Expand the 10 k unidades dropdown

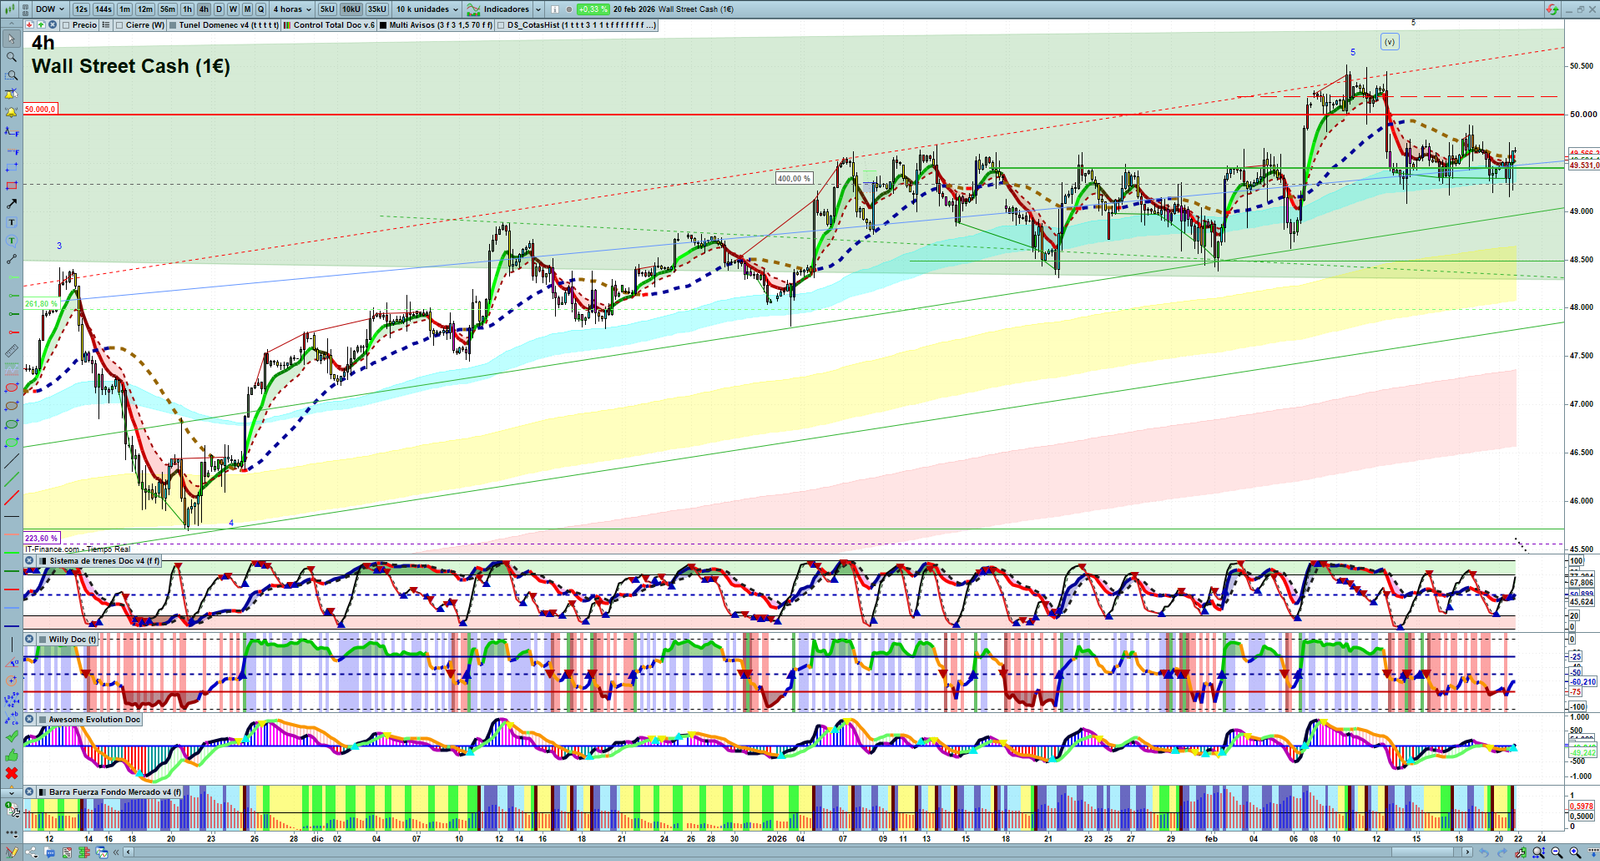click(x=427, y=9)
